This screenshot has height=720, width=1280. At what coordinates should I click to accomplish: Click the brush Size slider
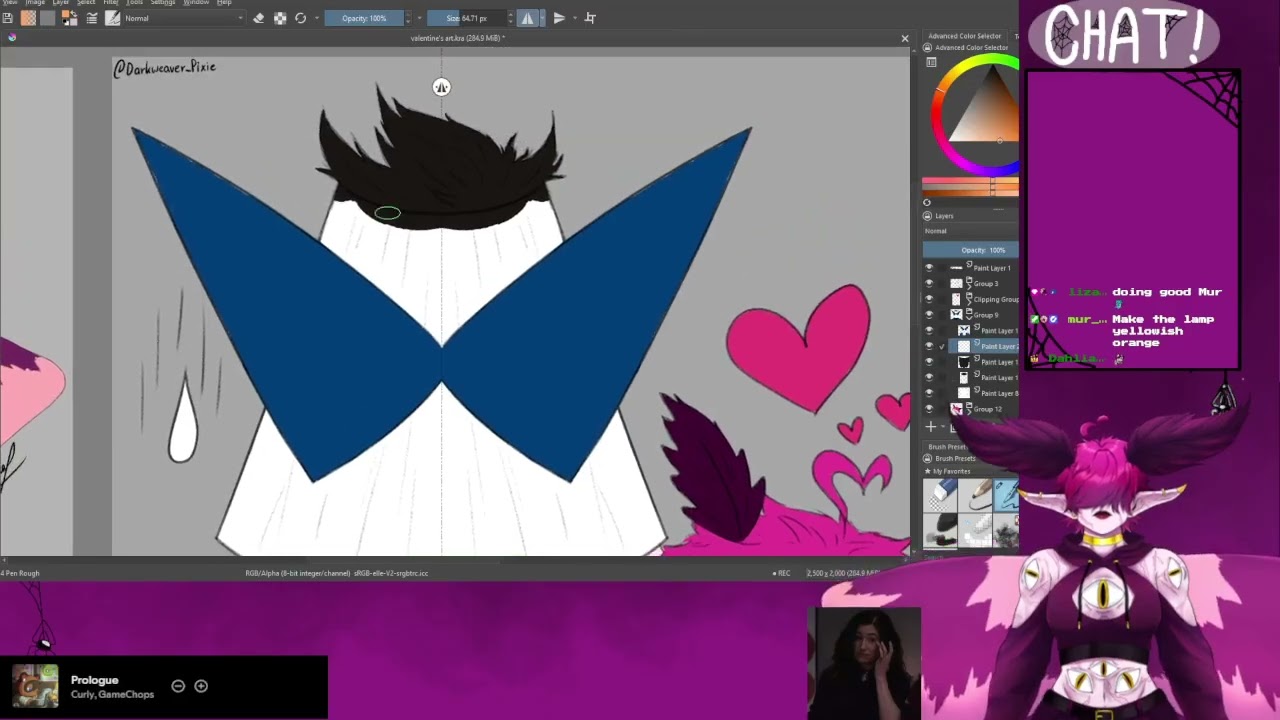point(467,18)
